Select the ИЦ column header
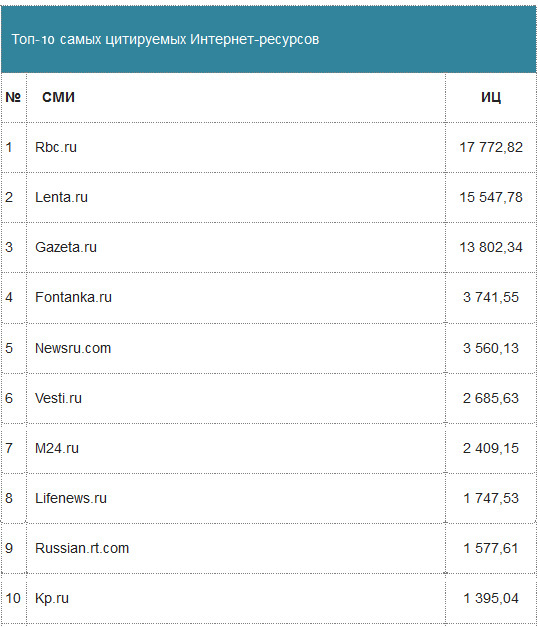The width and height of the screenshot is (538, 627). point(491,97)
